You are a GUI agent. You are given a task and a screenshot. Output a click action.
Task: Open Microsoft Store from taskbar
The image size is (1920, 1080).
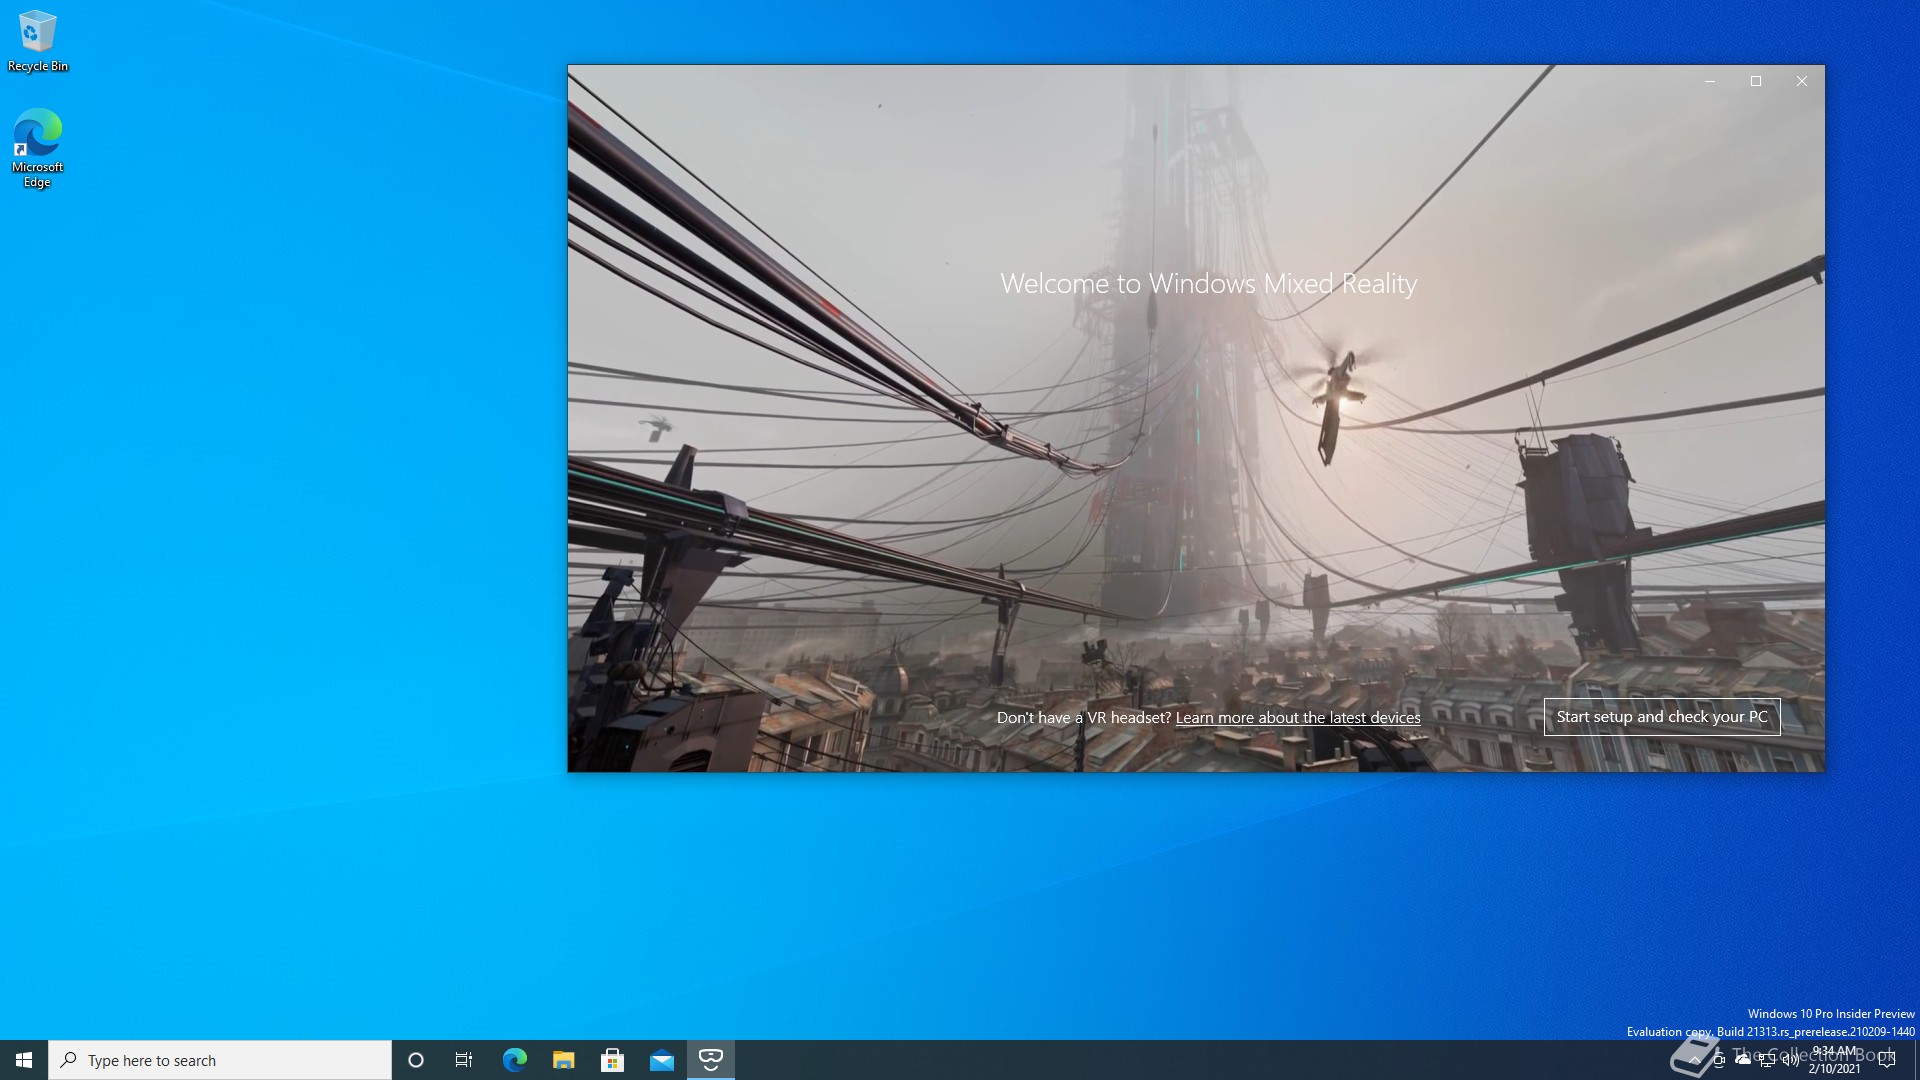click(612, 1060)
